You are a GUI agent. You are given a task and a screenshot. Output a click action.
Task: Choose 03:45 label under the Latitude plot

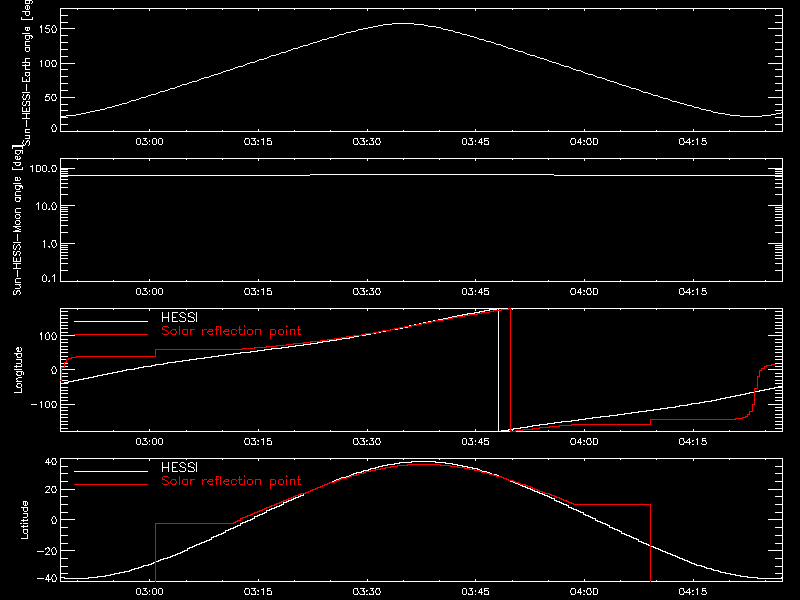click(476, 592)
